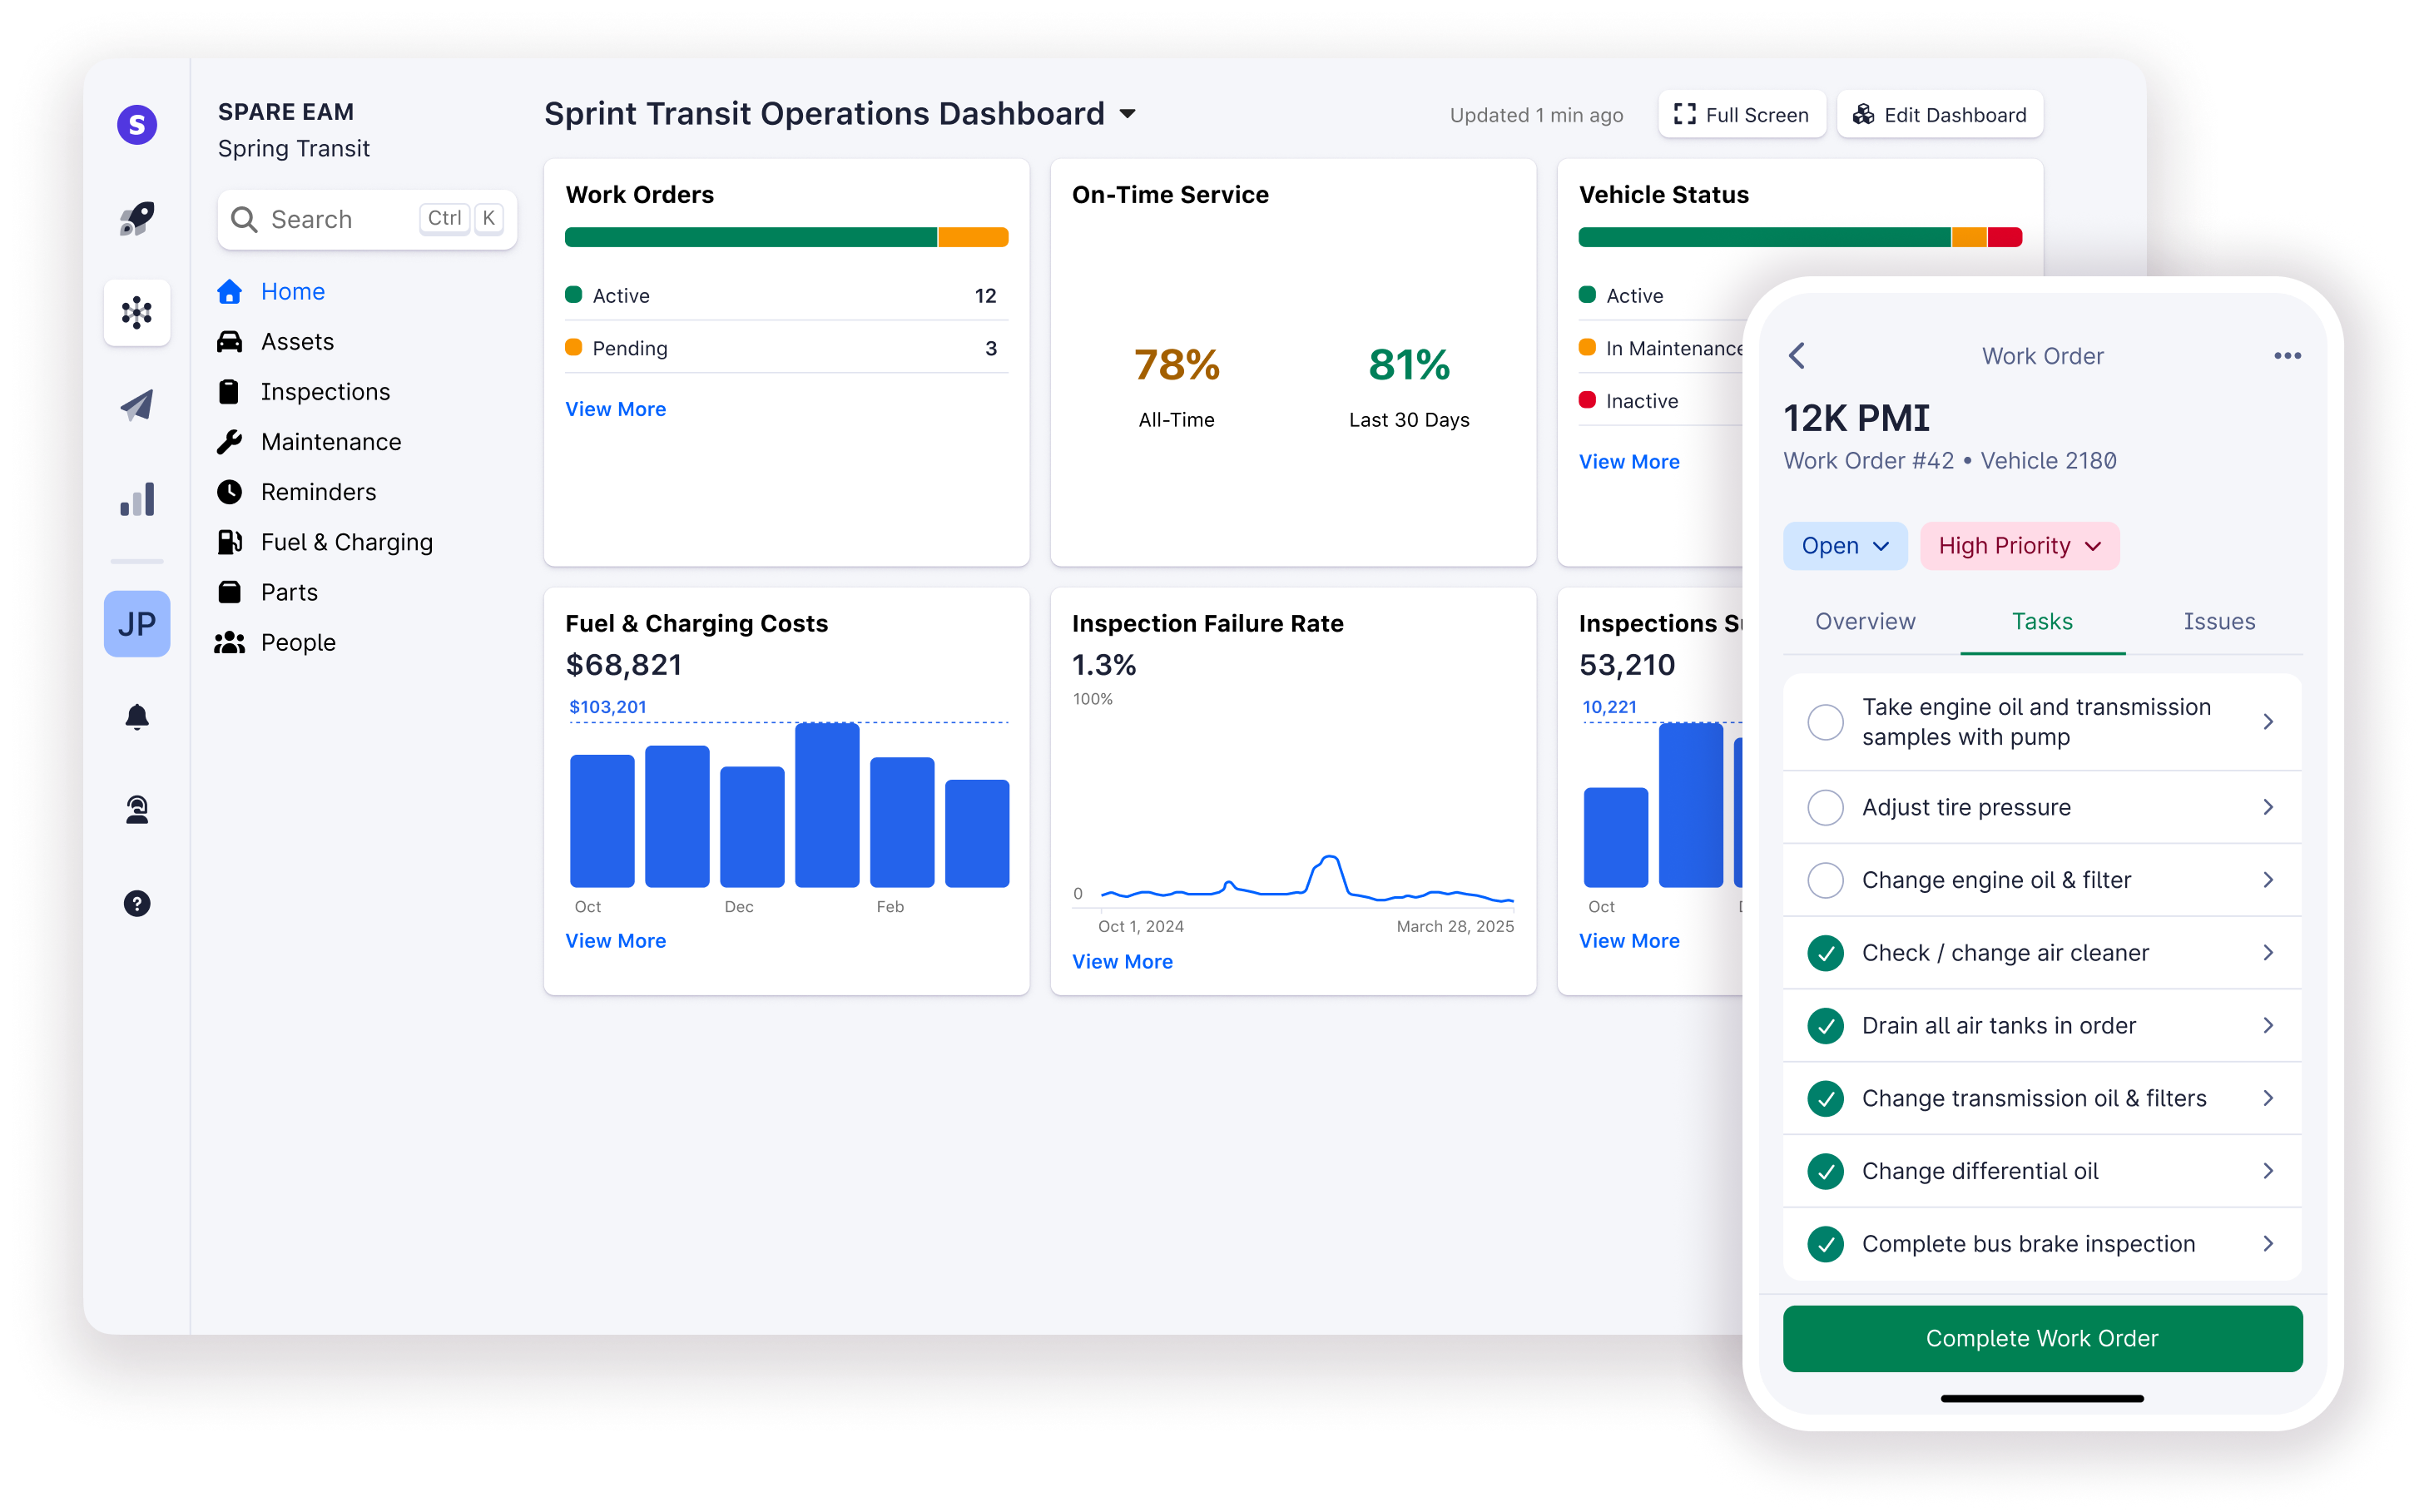Screen dimensions: 2419x1512
Task: Click the tallest Fuel & Charging Costs bar
Action: [x=827, y=805]
